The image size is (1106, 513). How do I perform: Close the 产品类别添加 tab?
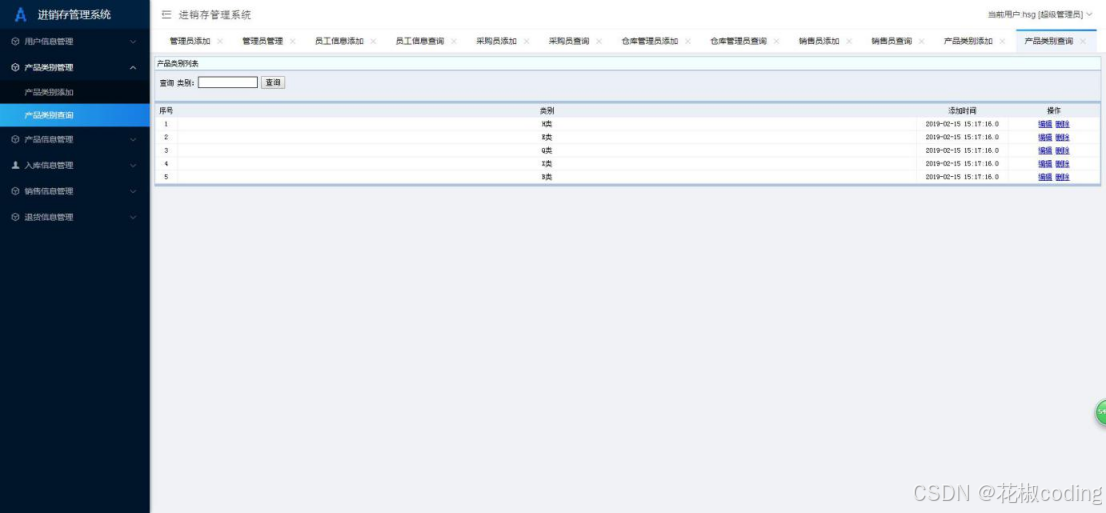[1002, 41]
